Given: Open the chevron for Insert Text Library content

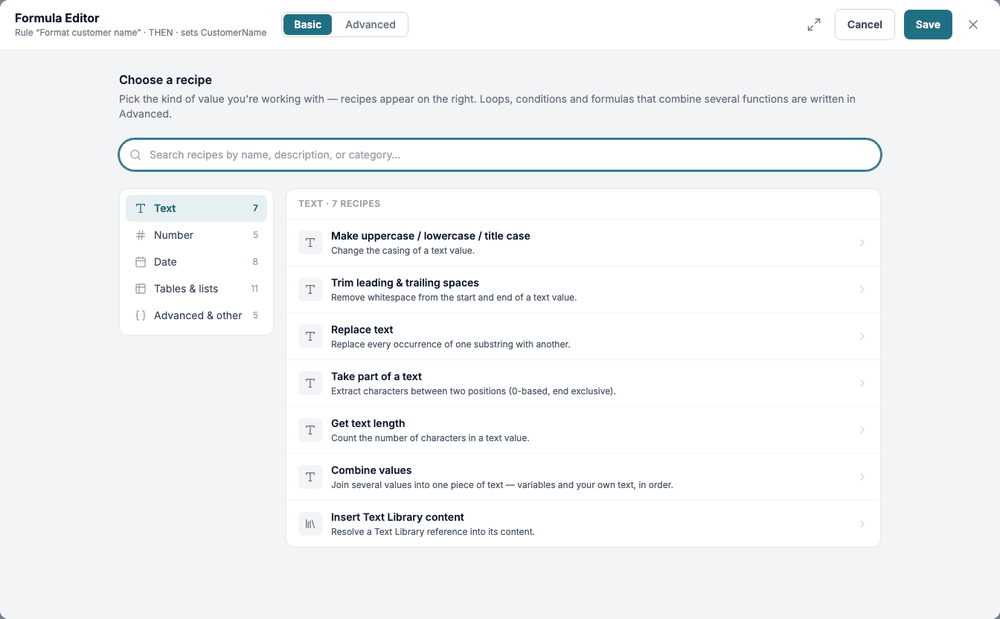Looking at the screenshot, I should tap(862, 524).
